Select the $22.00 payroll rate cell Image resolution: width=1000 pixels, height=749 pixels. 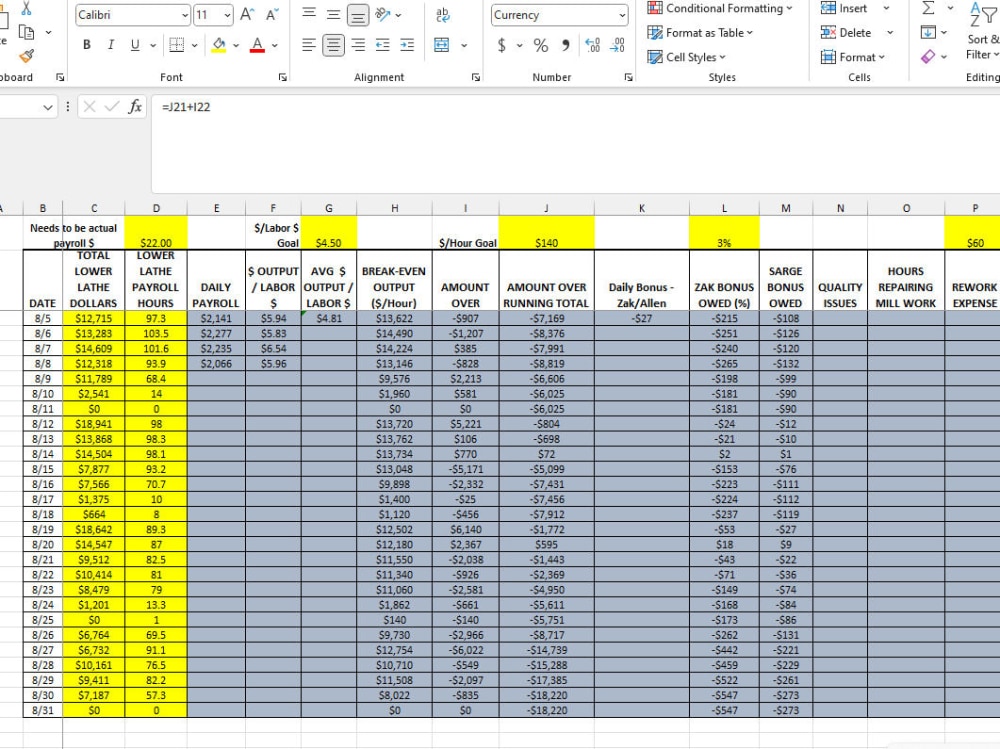[x=156, y=233]
